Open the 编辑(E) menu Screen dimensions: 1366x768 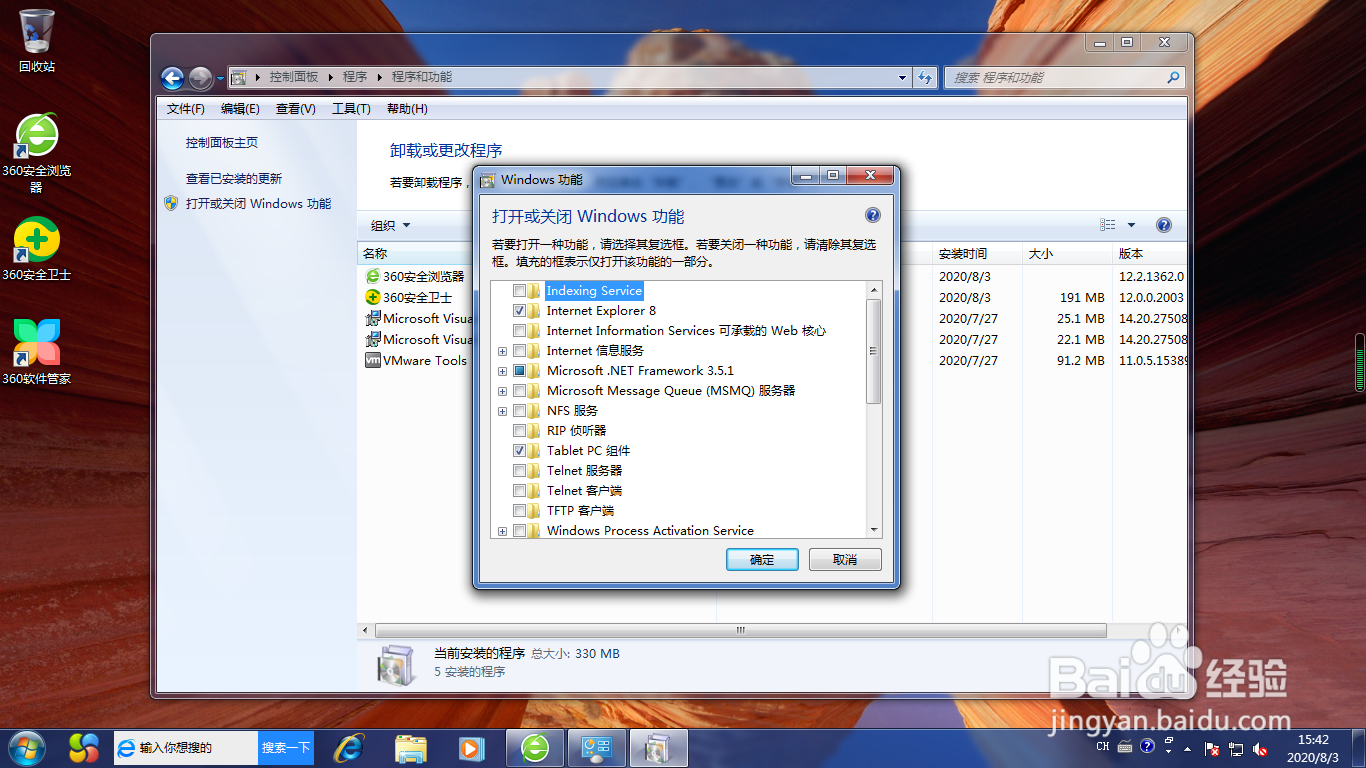tap(240, 109)
